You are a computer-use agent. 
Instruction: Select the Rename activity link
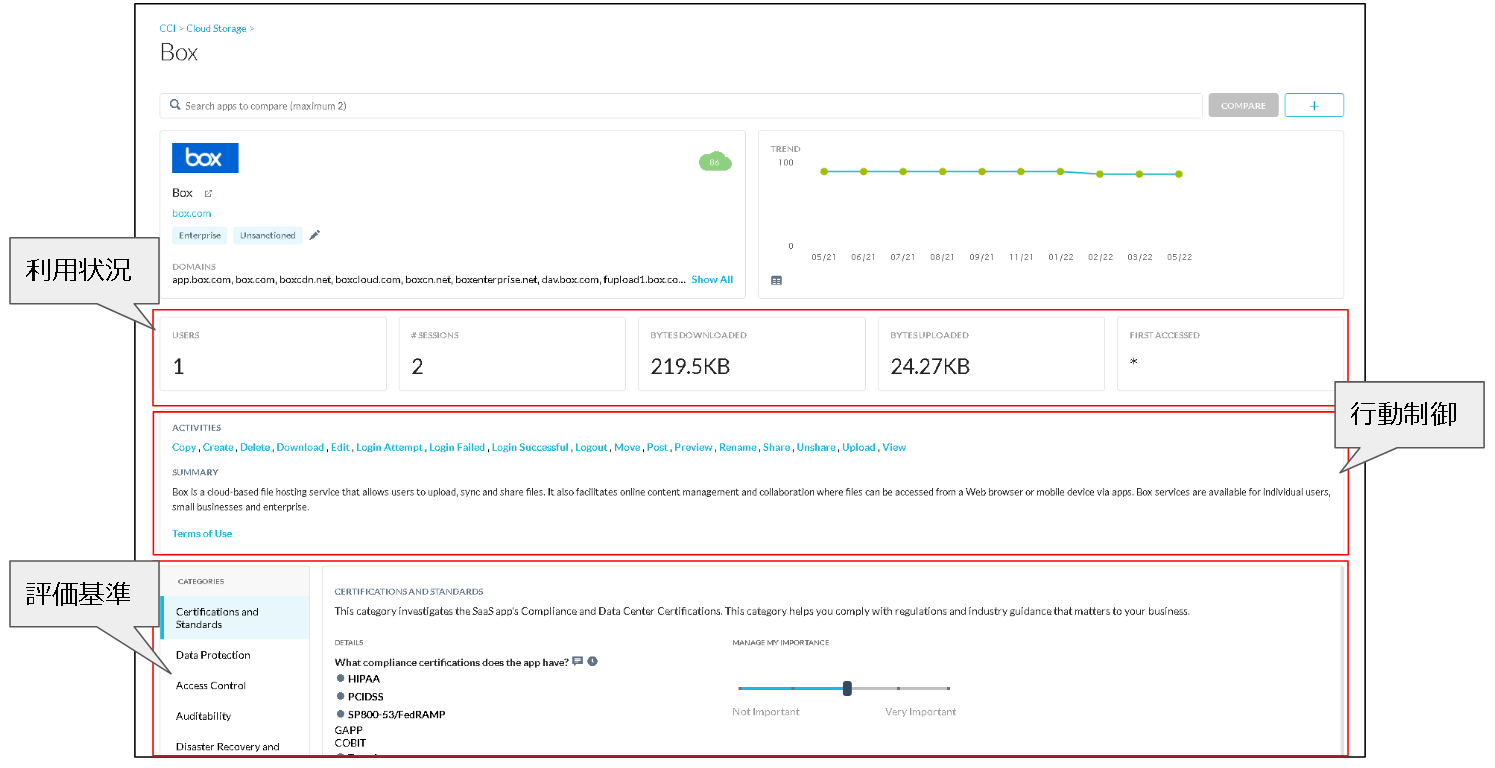738,447
